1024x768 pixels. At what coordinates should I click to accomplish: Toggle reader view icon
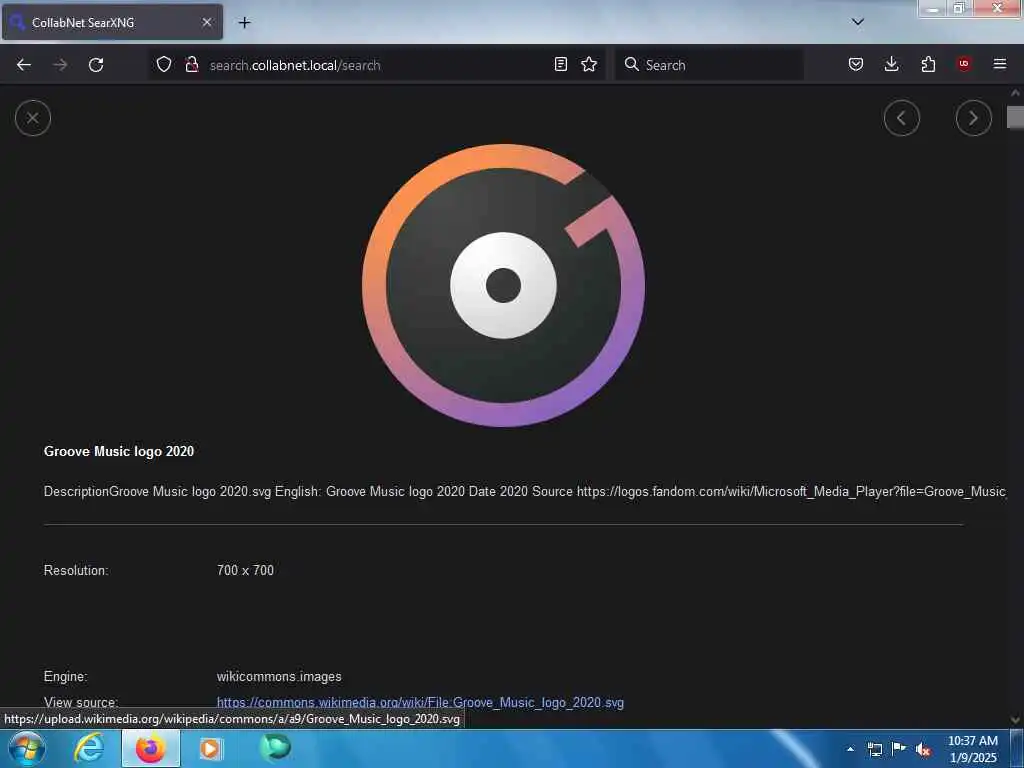[x=560, y=64]
